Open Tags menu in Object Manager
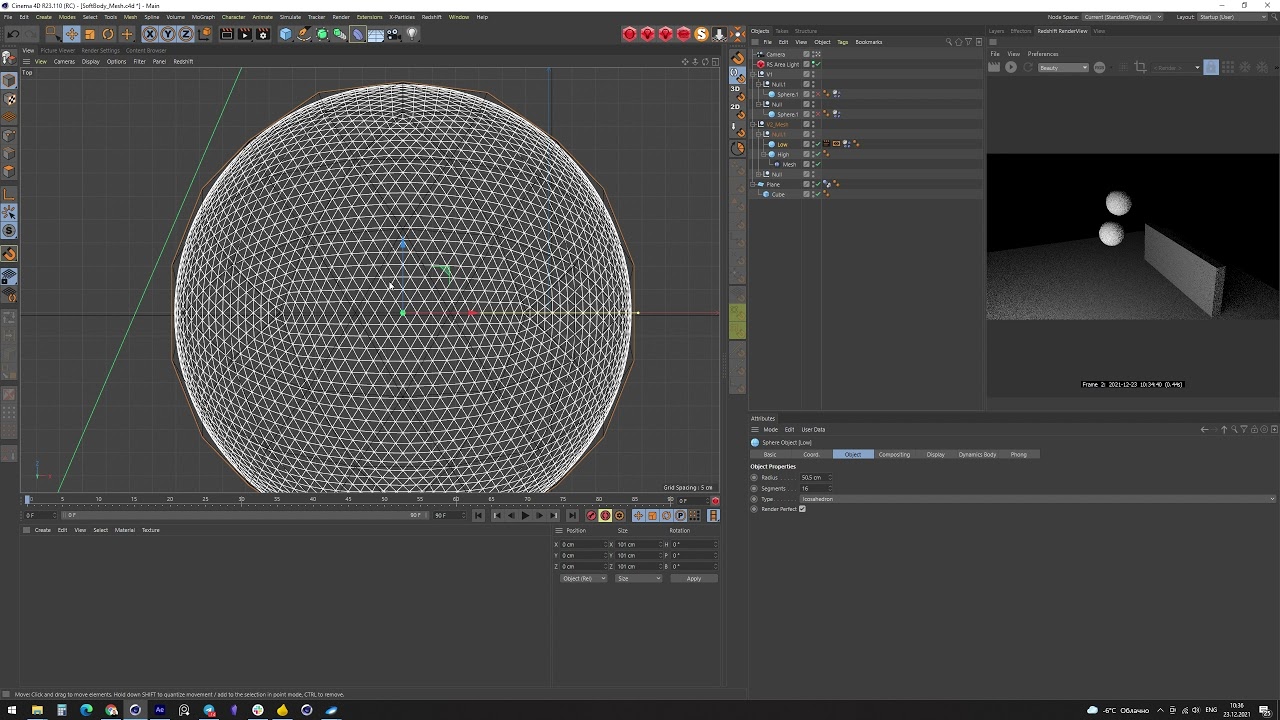1280x720 pixels. 843,42
